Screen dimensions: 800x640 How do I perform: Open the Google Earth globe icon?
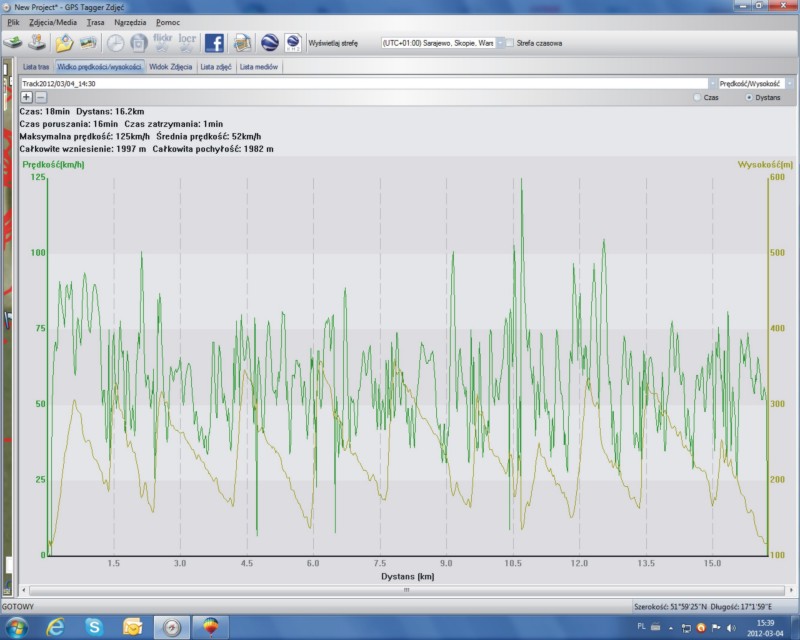(x=269, y=43)
